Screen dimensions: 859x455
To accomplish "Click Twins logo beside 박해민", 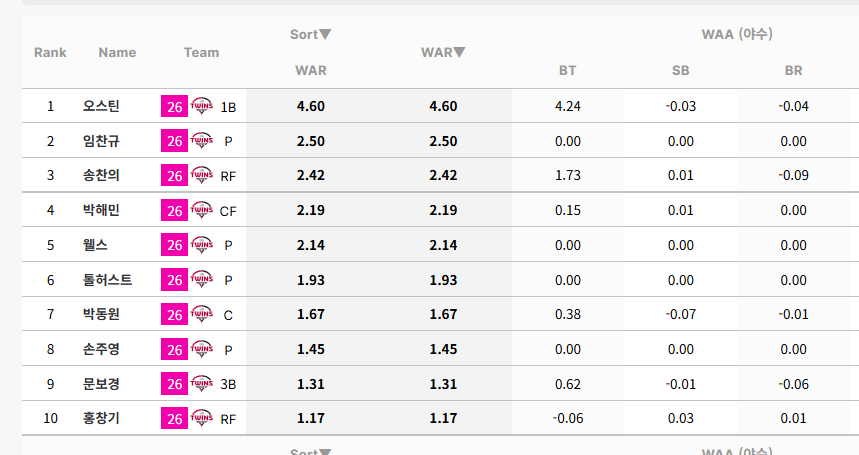I will pos(201,210).
